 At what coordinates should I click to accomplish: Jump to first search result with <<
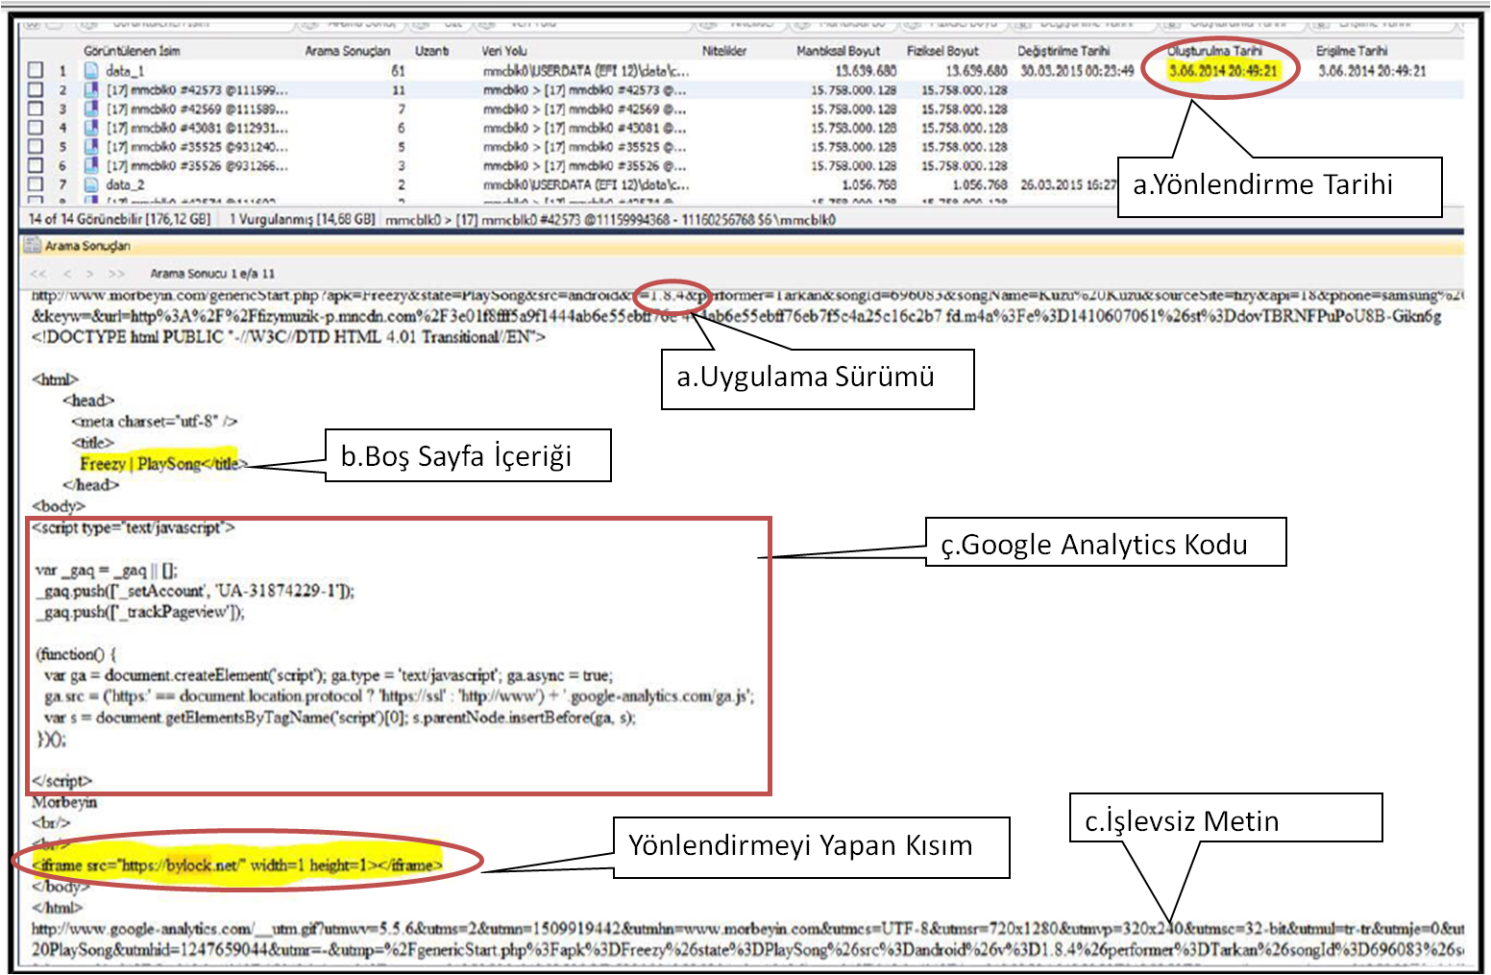click(x=38, y=274)
